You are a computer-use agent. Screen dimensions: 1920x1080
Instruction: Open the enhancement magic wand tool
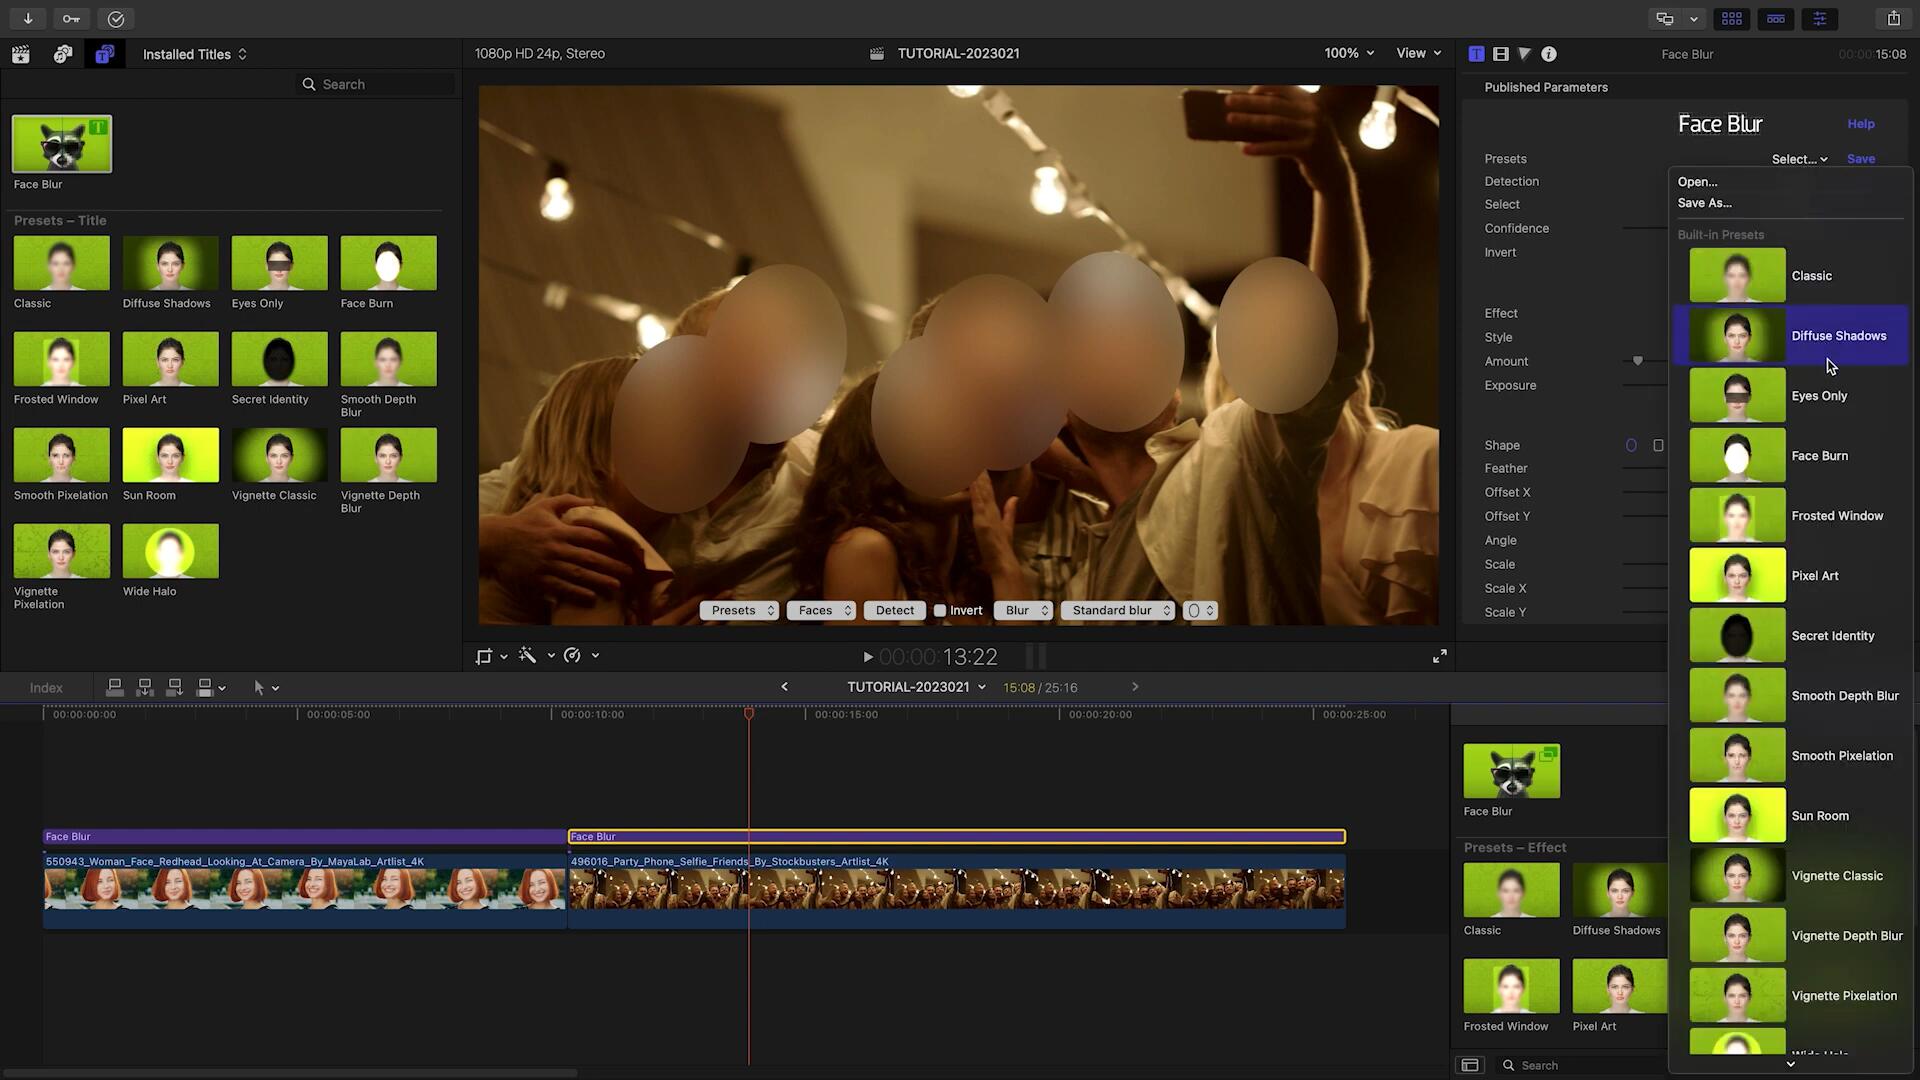[x=528, y=656]
